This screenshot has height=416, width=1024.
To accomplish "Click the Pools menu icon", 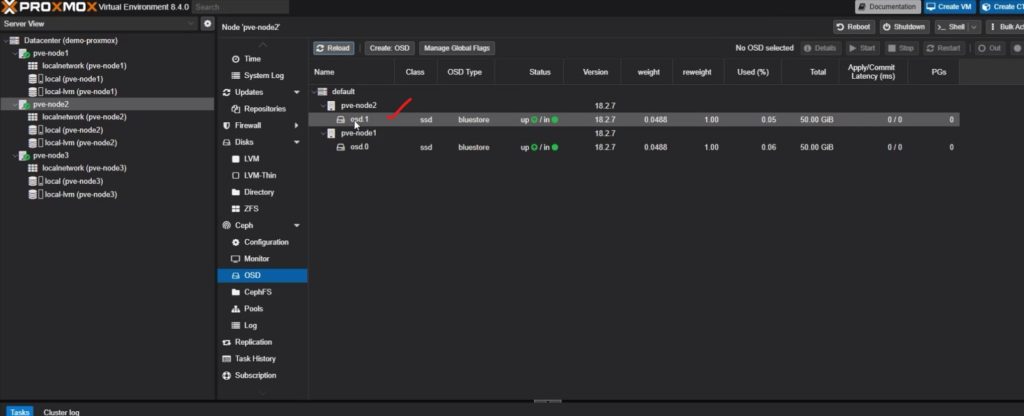I will 236,309.
